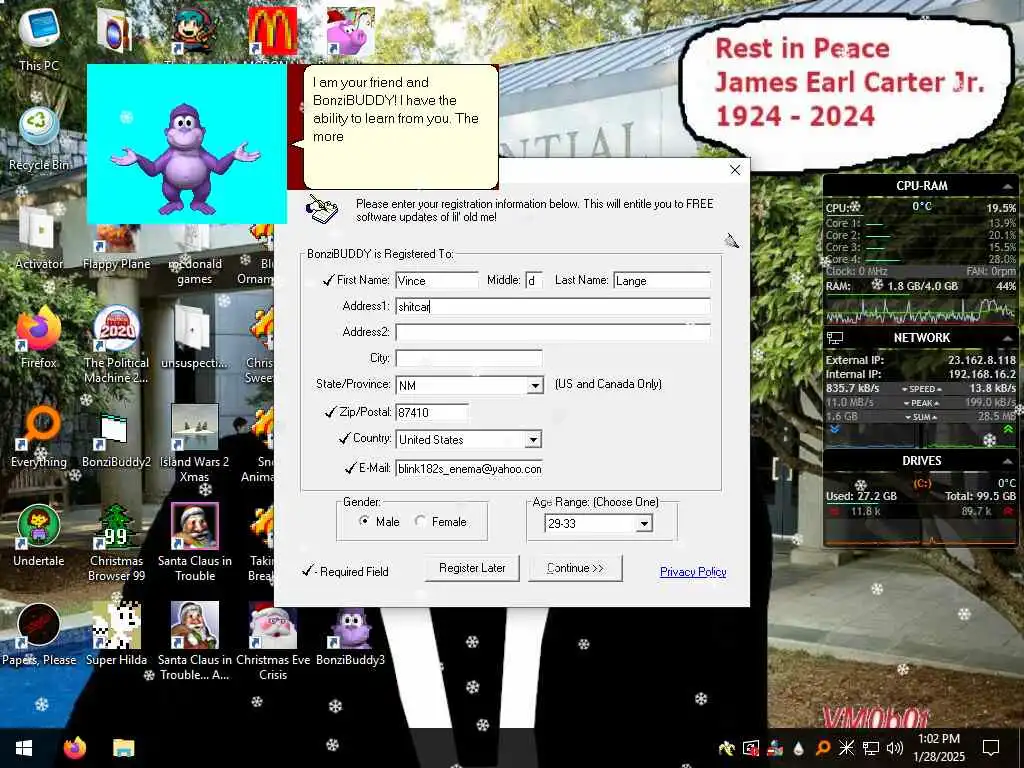Collapse the CPU-RAM widget section
1024x768 pixels.
pyautogui.click(x=1007, y=186)
